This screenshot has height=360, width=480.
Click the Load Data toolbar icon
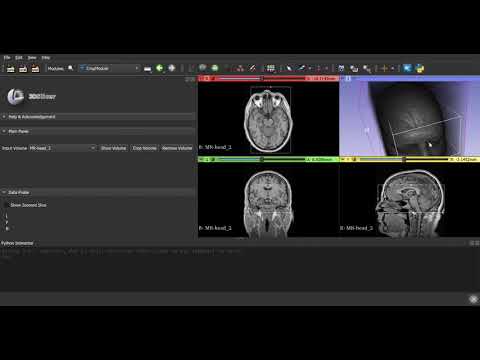pos(11,69)
